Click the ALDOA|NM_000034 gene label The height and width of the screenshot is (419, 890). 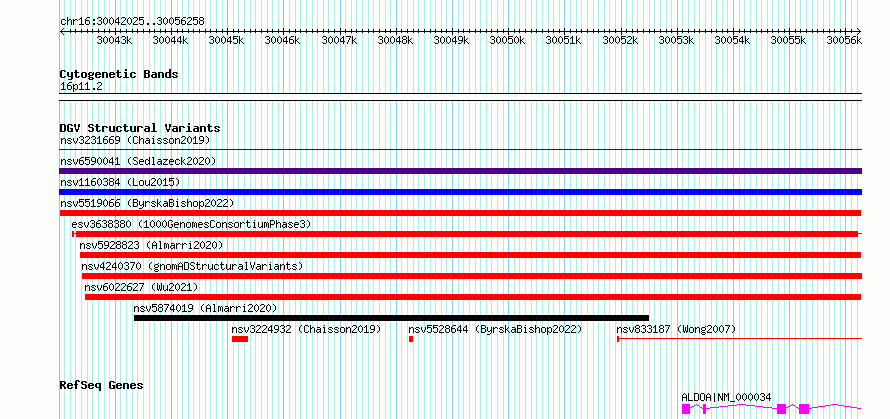[x=726, y=397]
